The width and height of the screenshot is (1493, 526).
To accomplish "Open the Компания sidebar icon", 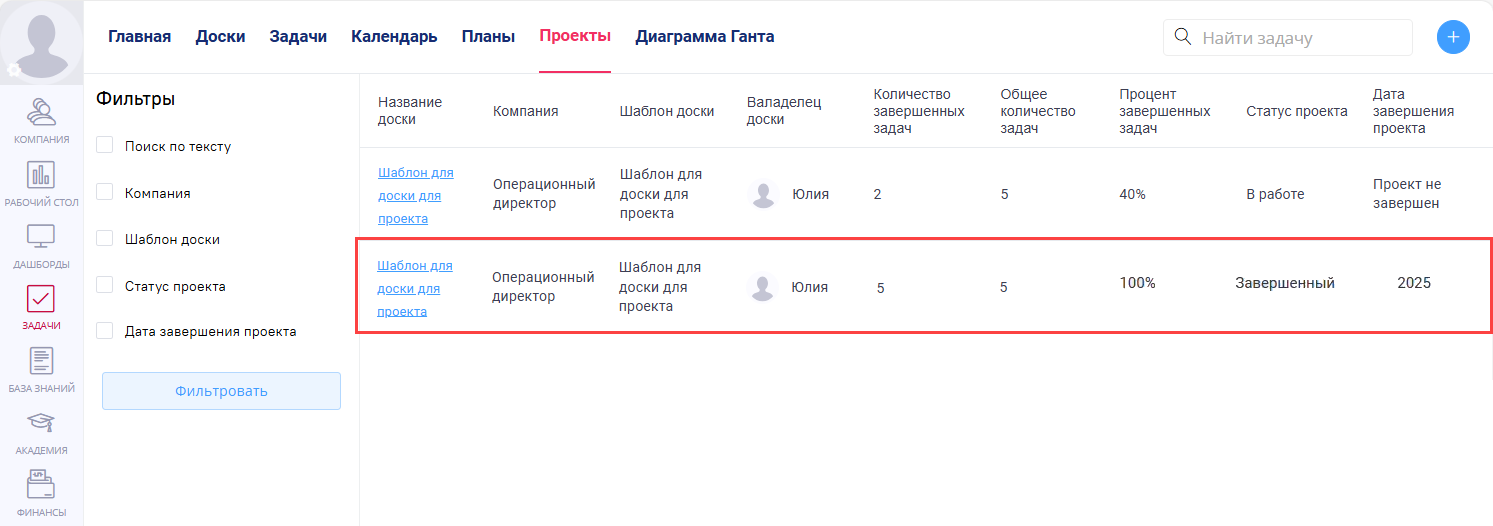I will point(41,112).
